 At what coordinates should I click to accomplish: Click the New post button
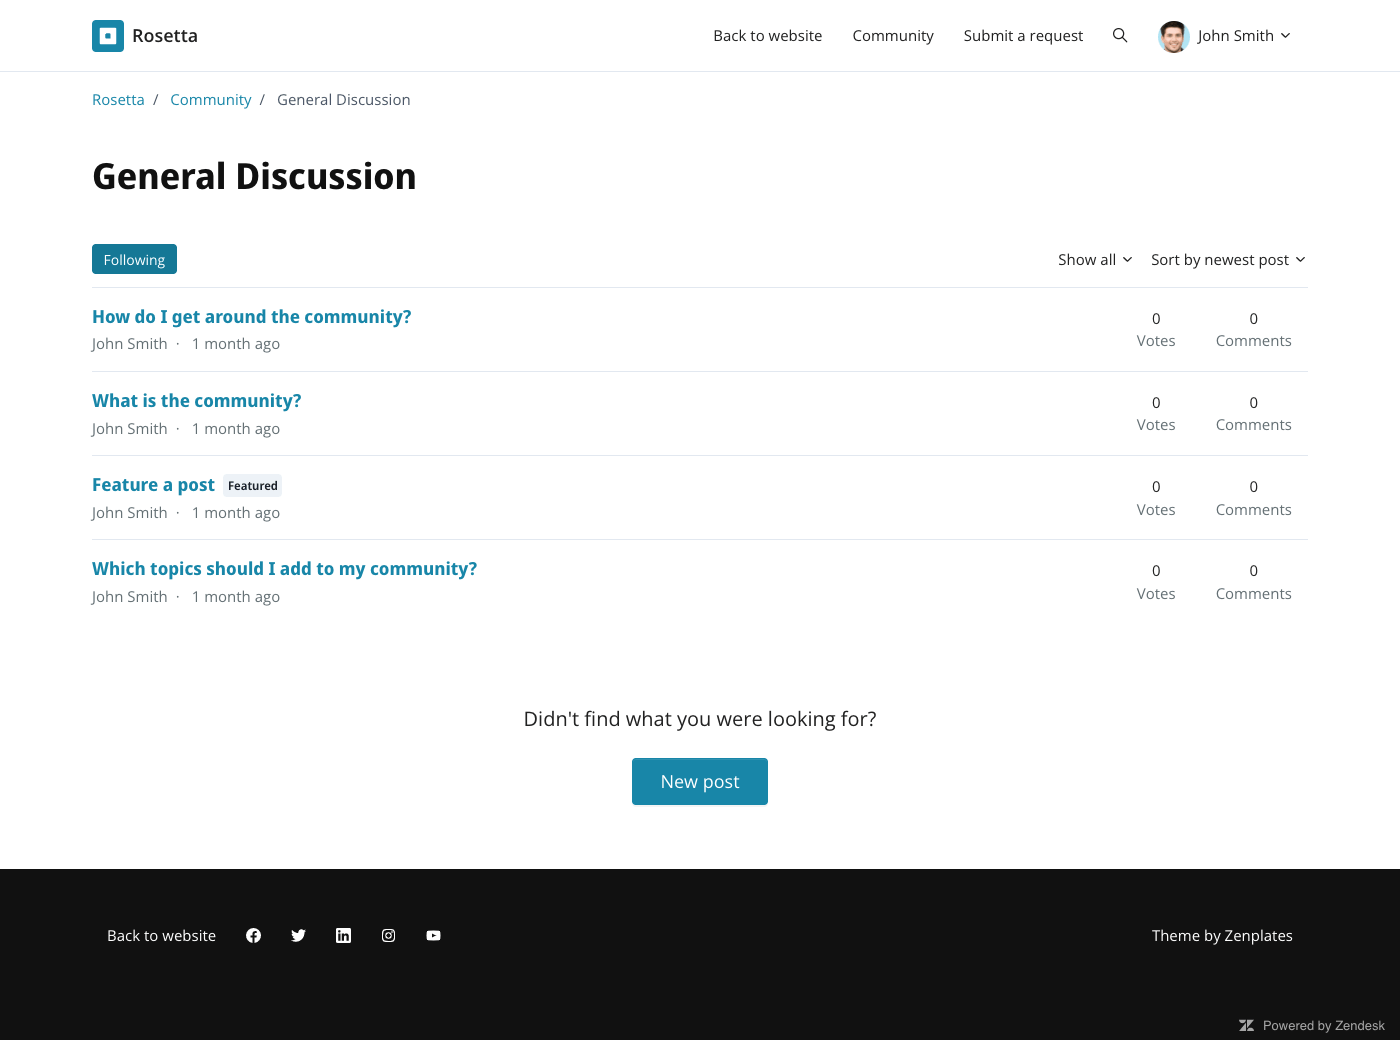click(699, 781)
